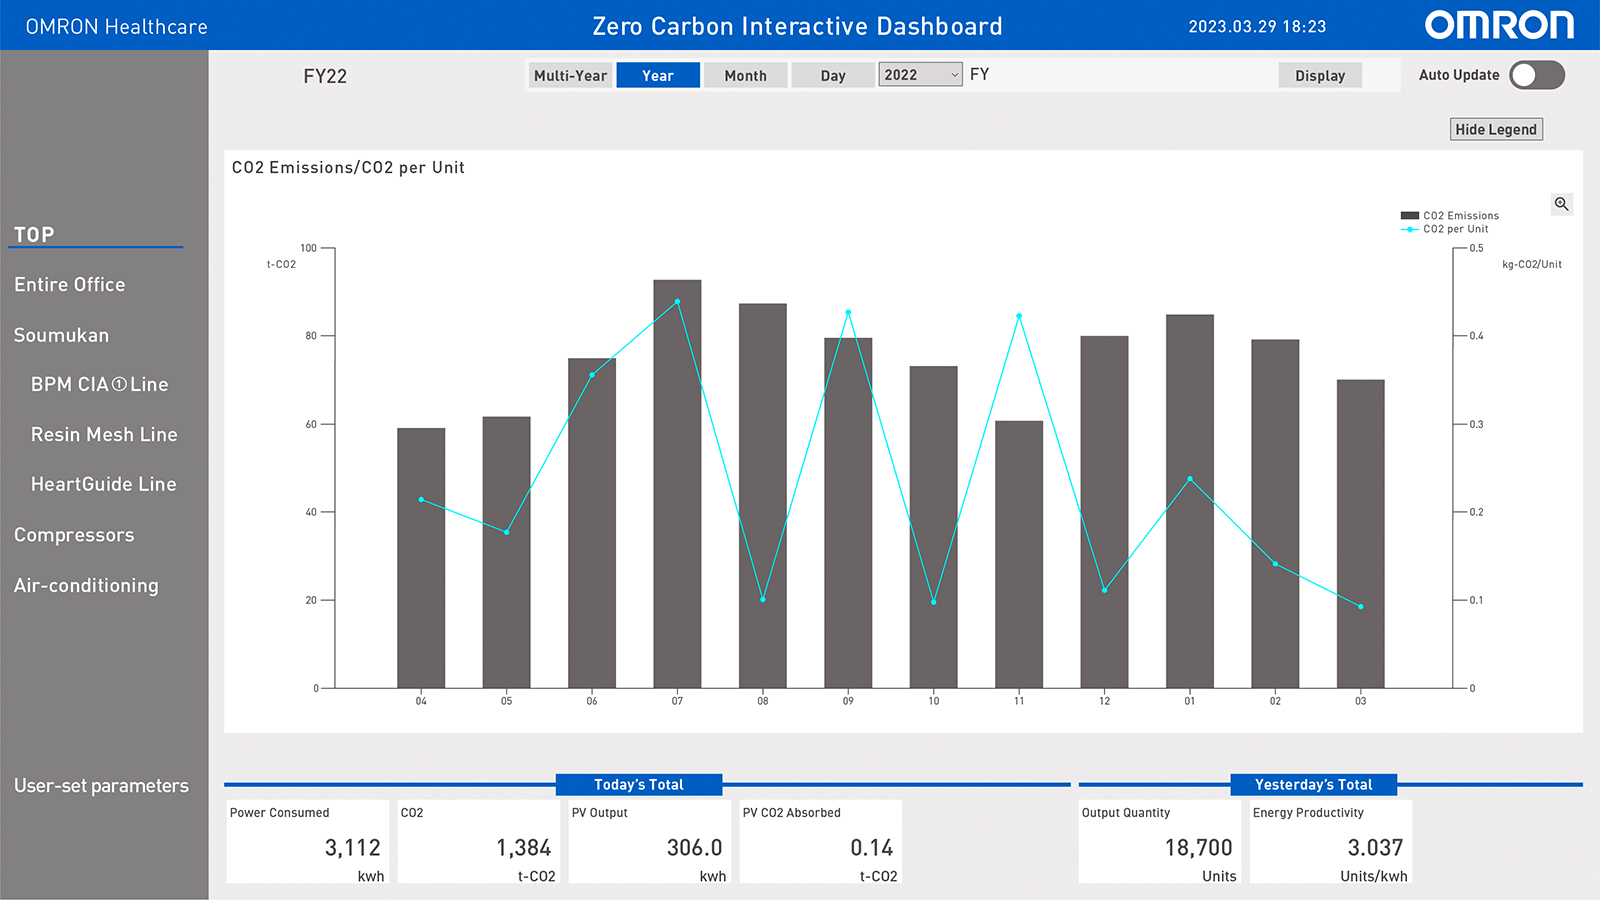Image resolution: width=1600 pixels, height=900 pixels.
Task: Enable the Auto Update switch
Action: [1536, 75]
